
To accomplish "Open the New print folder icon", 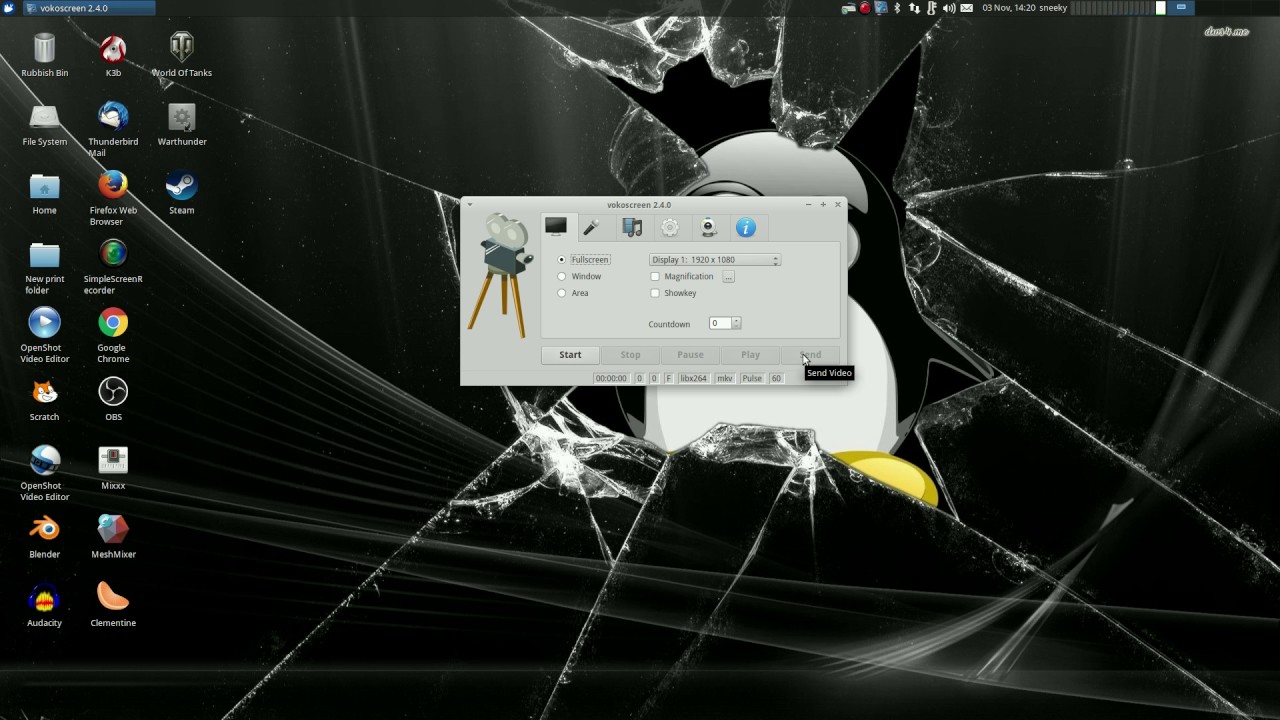I will pos(44,267).
